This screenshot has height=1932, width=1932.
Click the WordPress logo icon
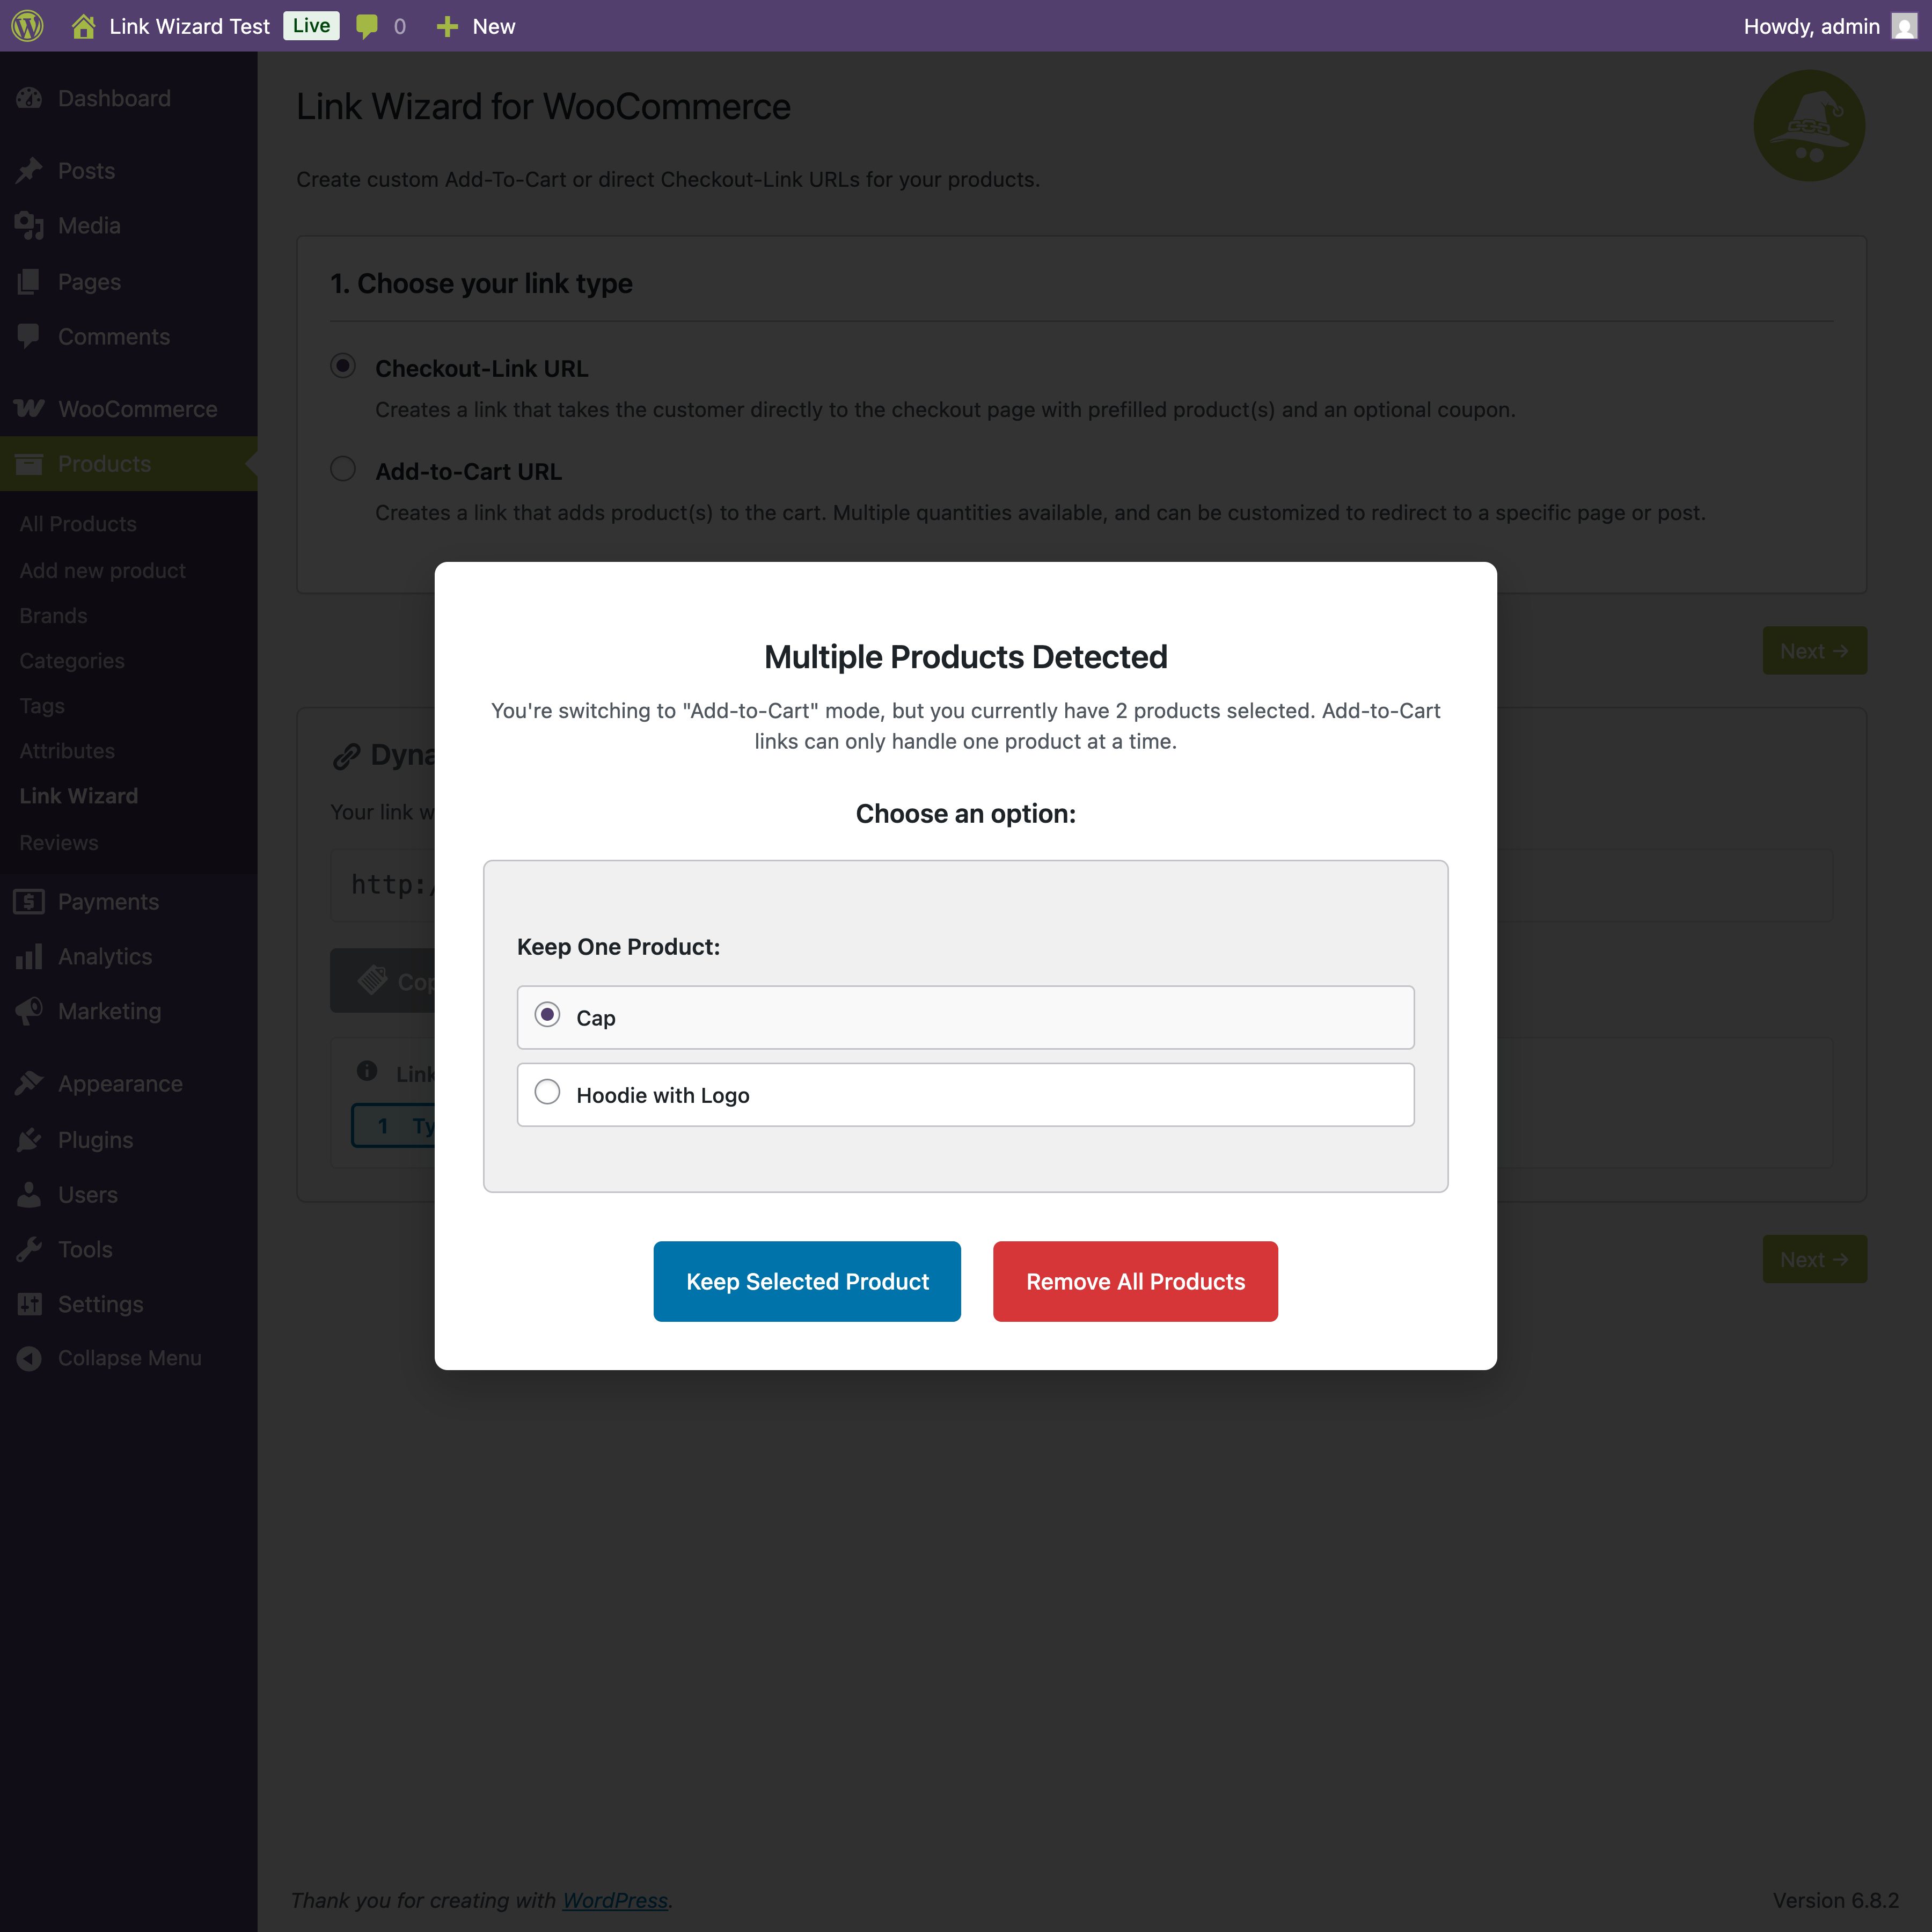pos(27,26)
